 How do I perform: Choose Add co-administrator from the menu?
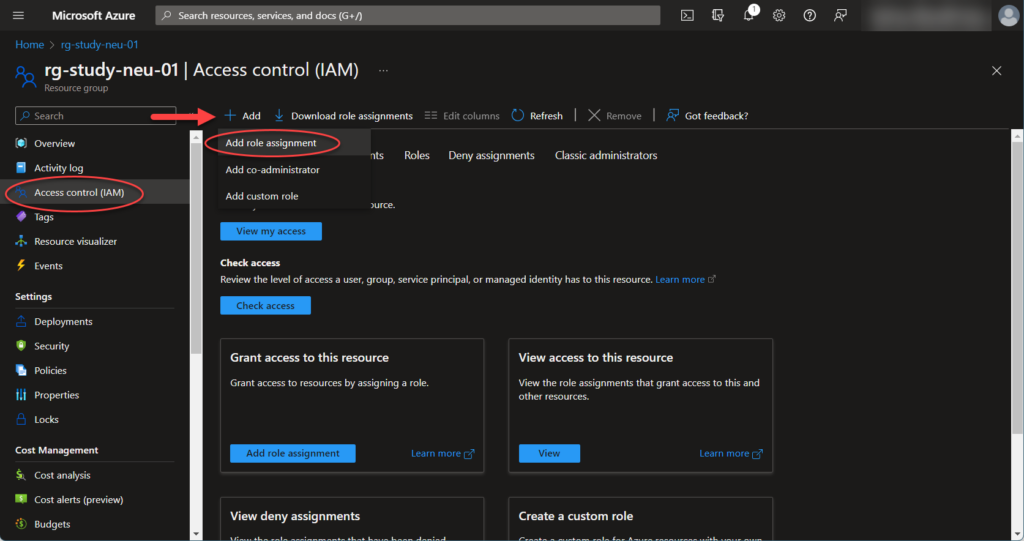[x=272, y=170]
